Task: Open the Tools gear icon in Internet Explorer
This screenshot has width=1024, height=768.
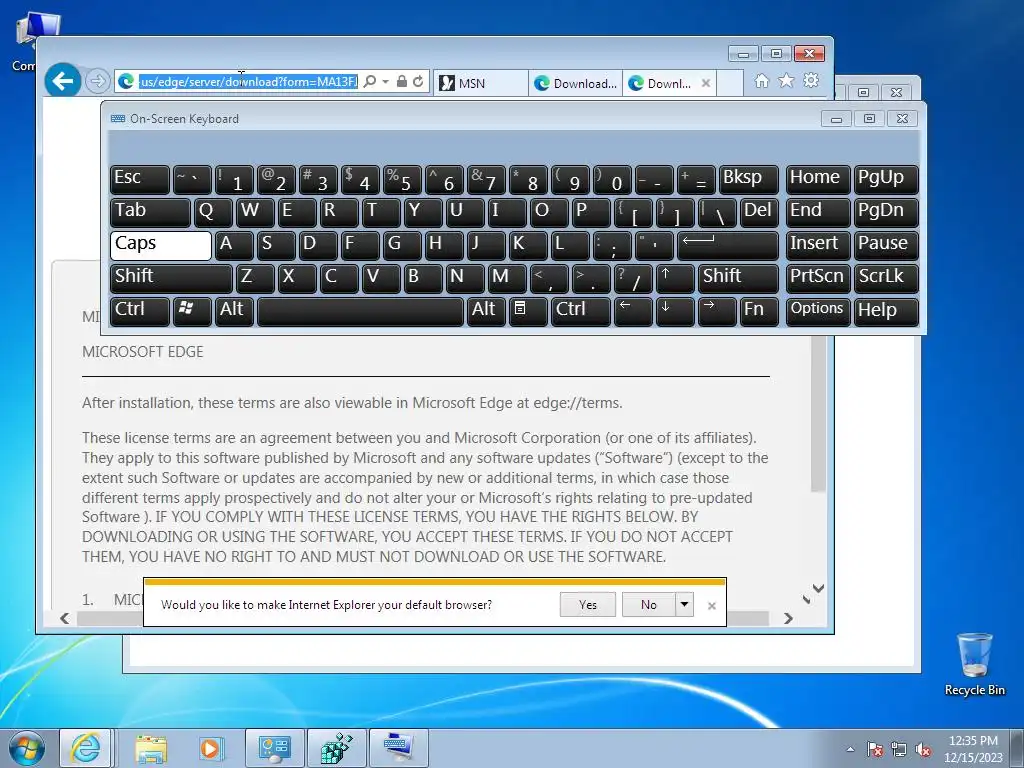Action: click(811, 80)
